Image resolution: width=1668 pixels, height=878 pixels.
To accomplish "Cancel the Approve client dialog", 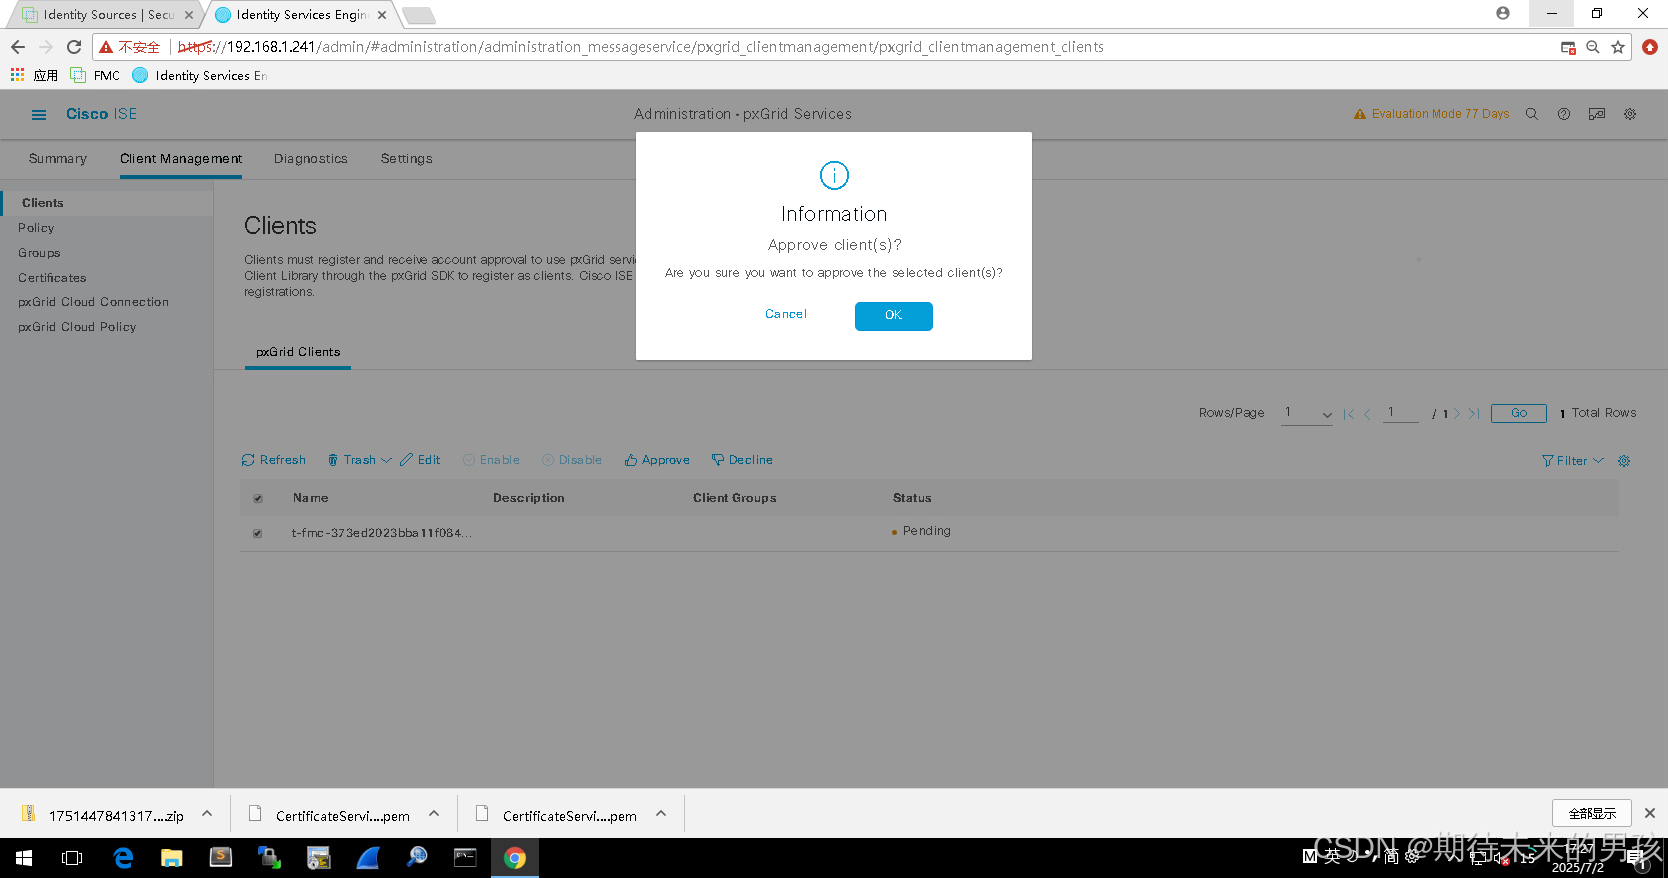I will coord(786,314).
